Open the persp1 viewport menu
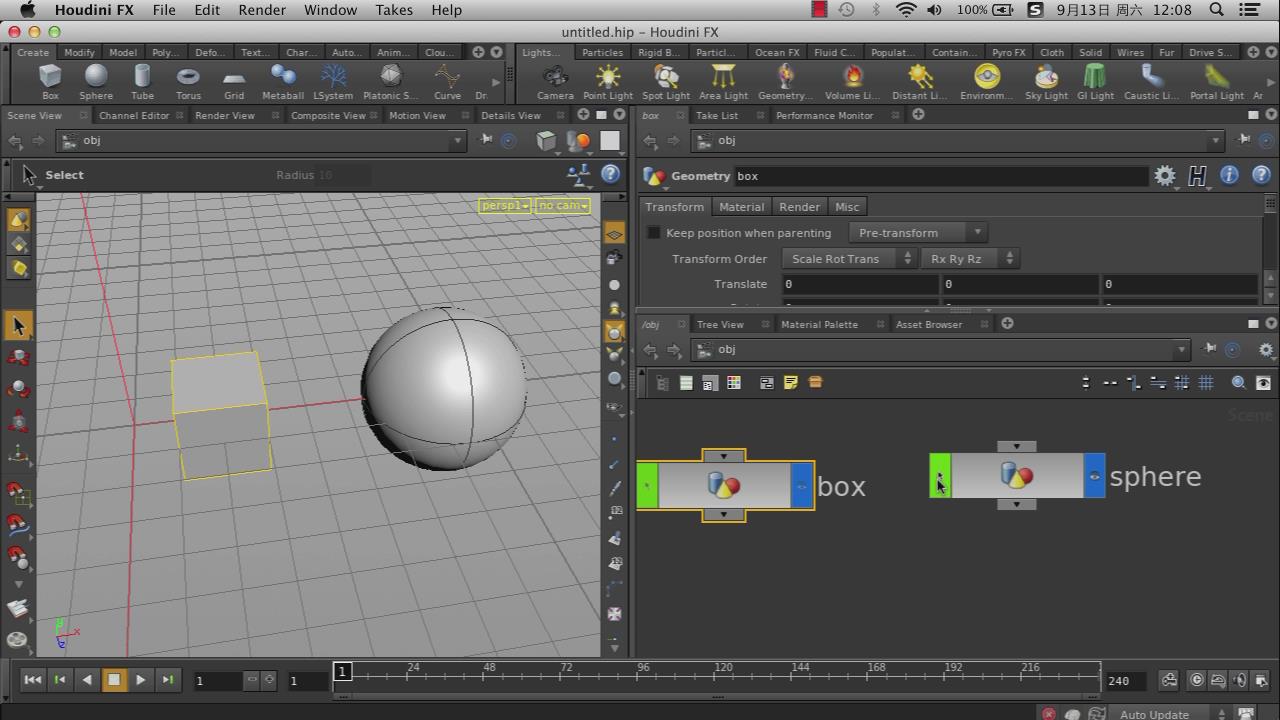The height and width of the screenshot is (720, 1280). coord(504,205)
